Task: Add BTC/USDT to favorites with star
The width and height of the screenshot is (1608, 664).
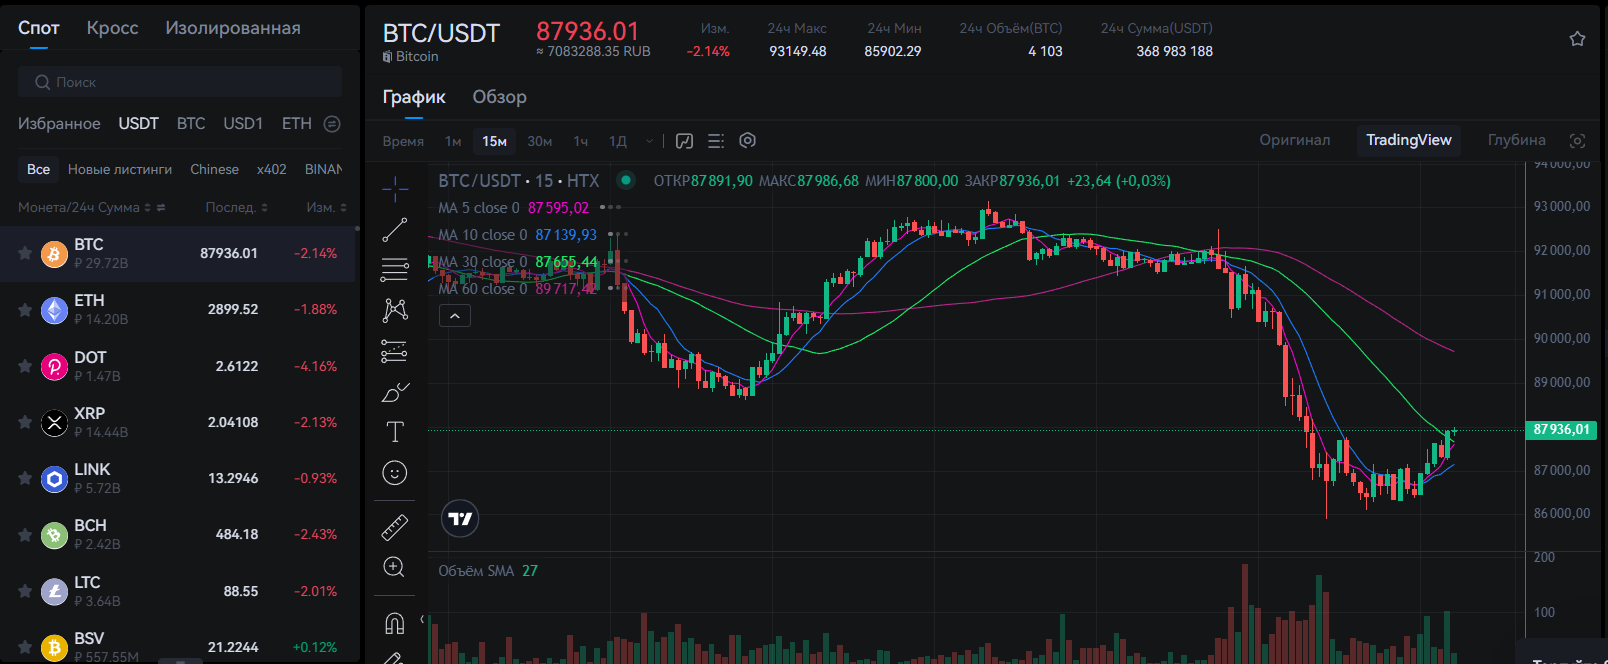Action: (x=1577, y=39)
